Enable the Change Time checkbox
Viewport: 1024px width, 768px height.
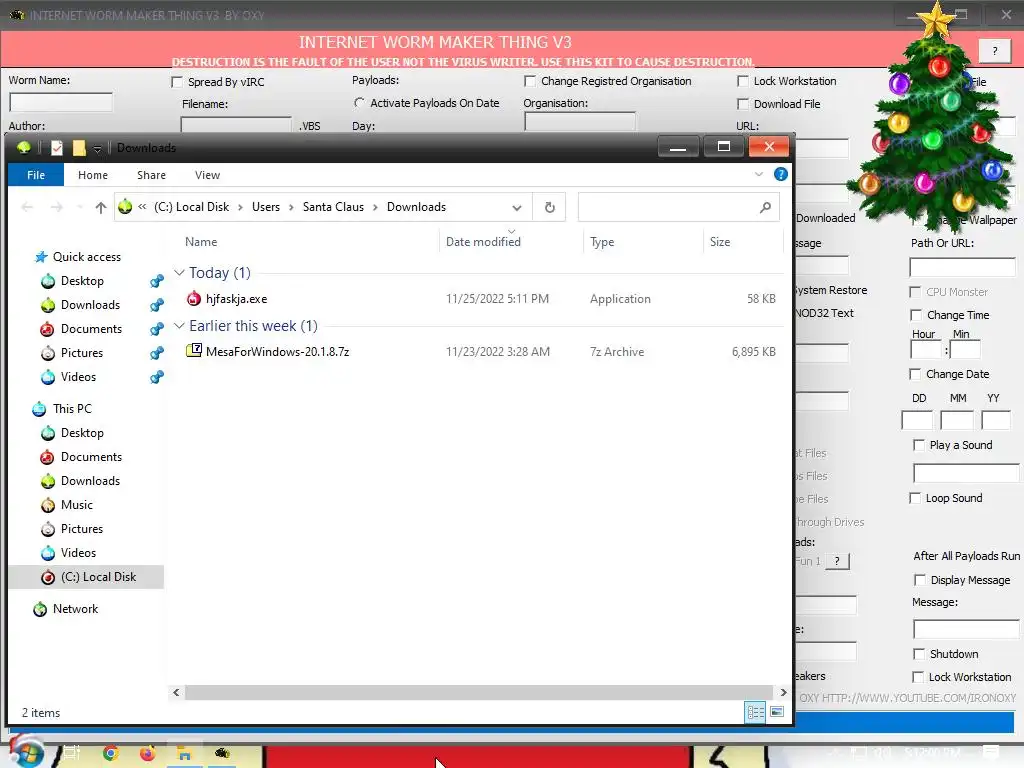coord(916,315)
